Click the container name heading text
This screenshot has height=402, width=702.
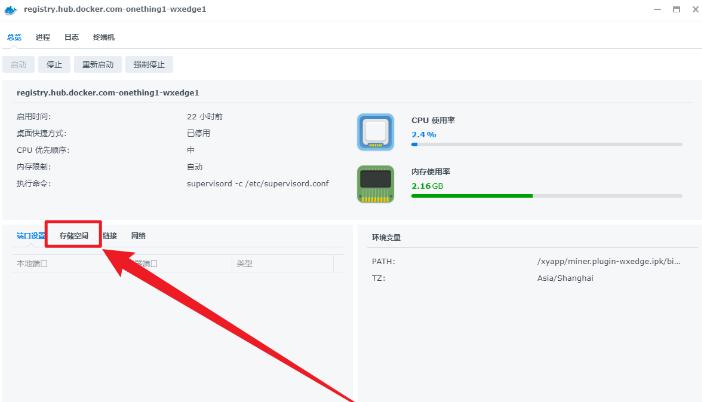(x=107, y=93)
